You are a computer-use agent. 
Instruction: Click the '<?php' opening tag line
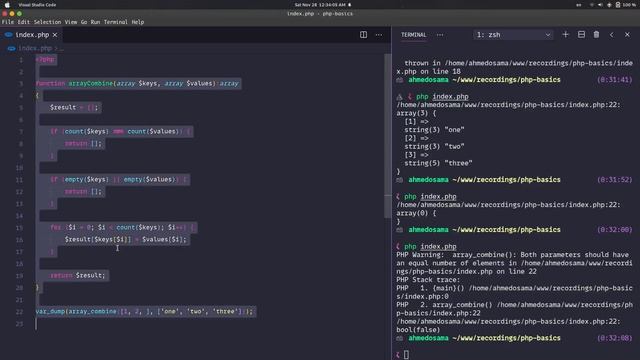click(45, 60)
